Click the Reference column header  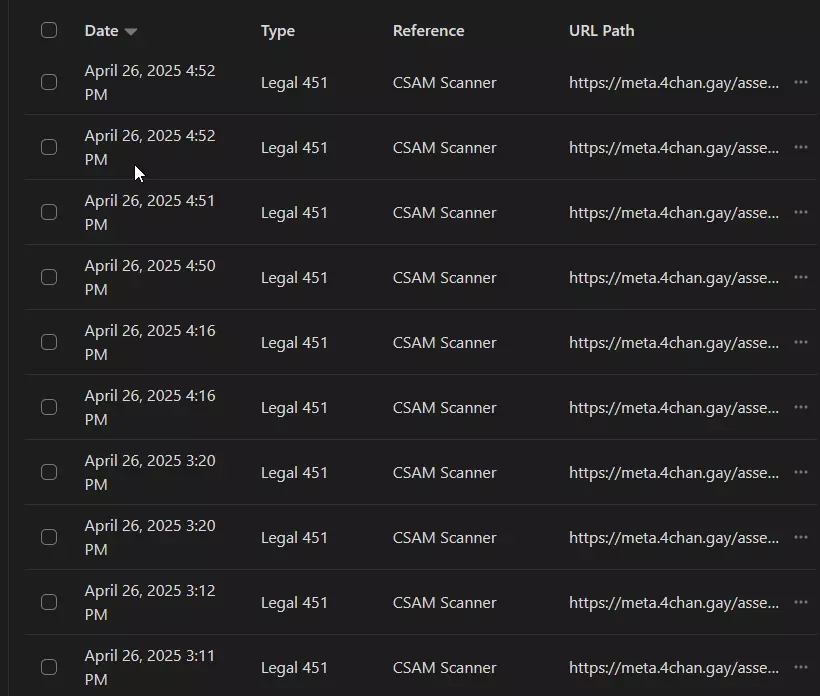pos(428,31)
